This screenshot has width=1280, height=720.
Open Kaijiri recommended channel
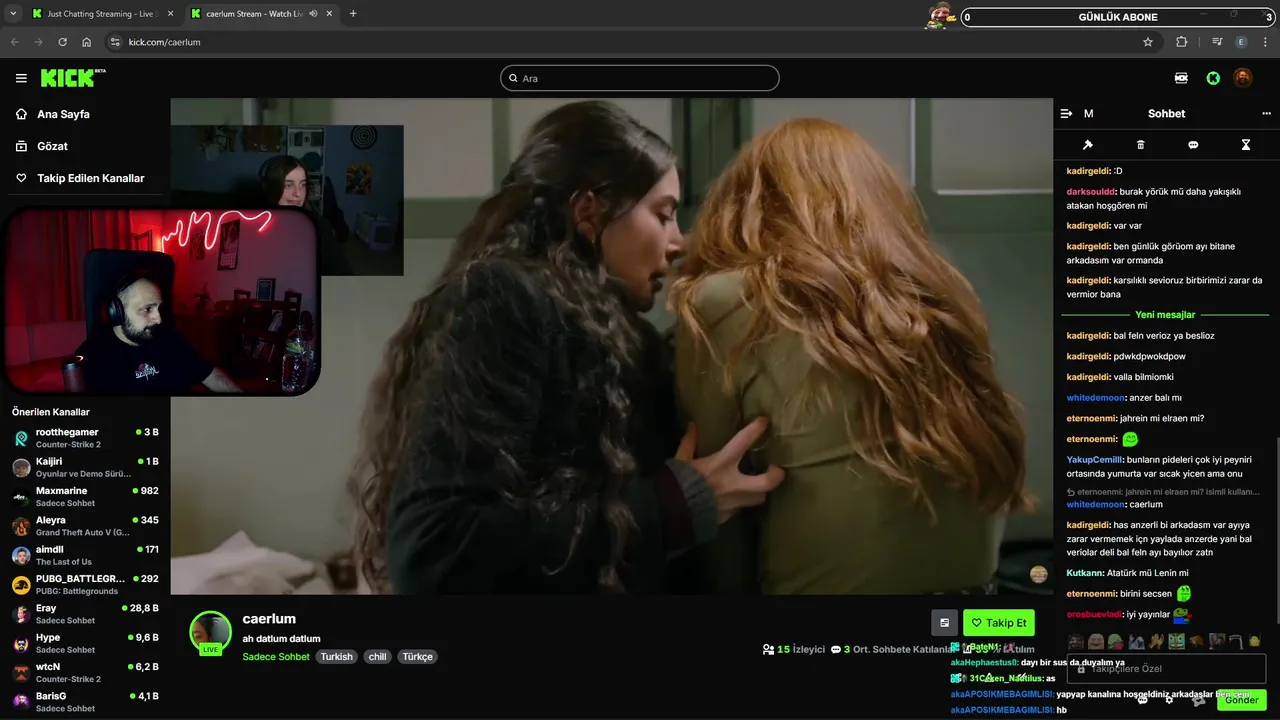pos(86,467)
